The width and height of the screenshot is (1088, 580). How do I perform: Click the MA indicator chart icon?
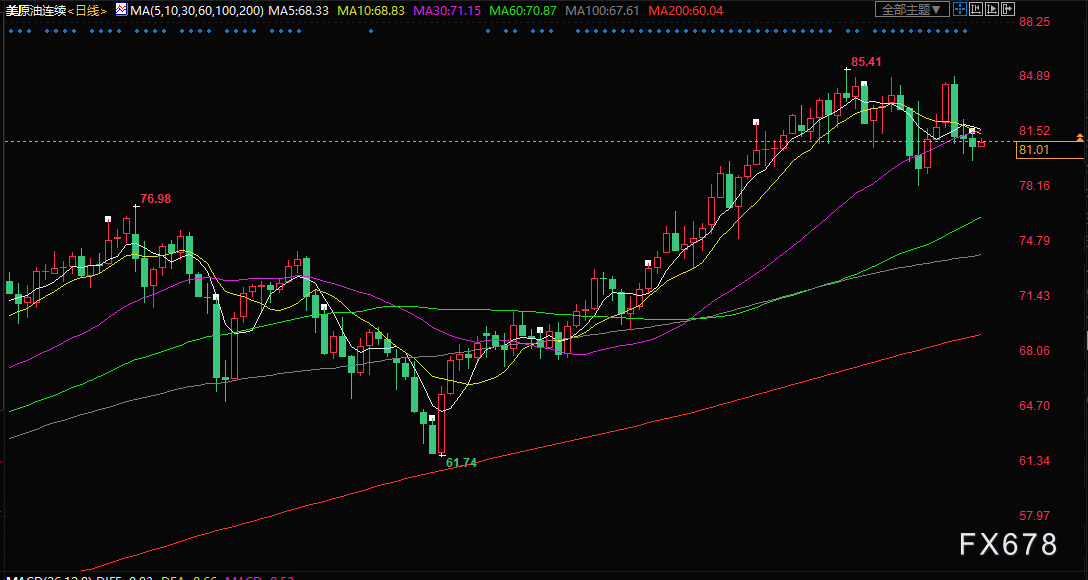(121, 10)
